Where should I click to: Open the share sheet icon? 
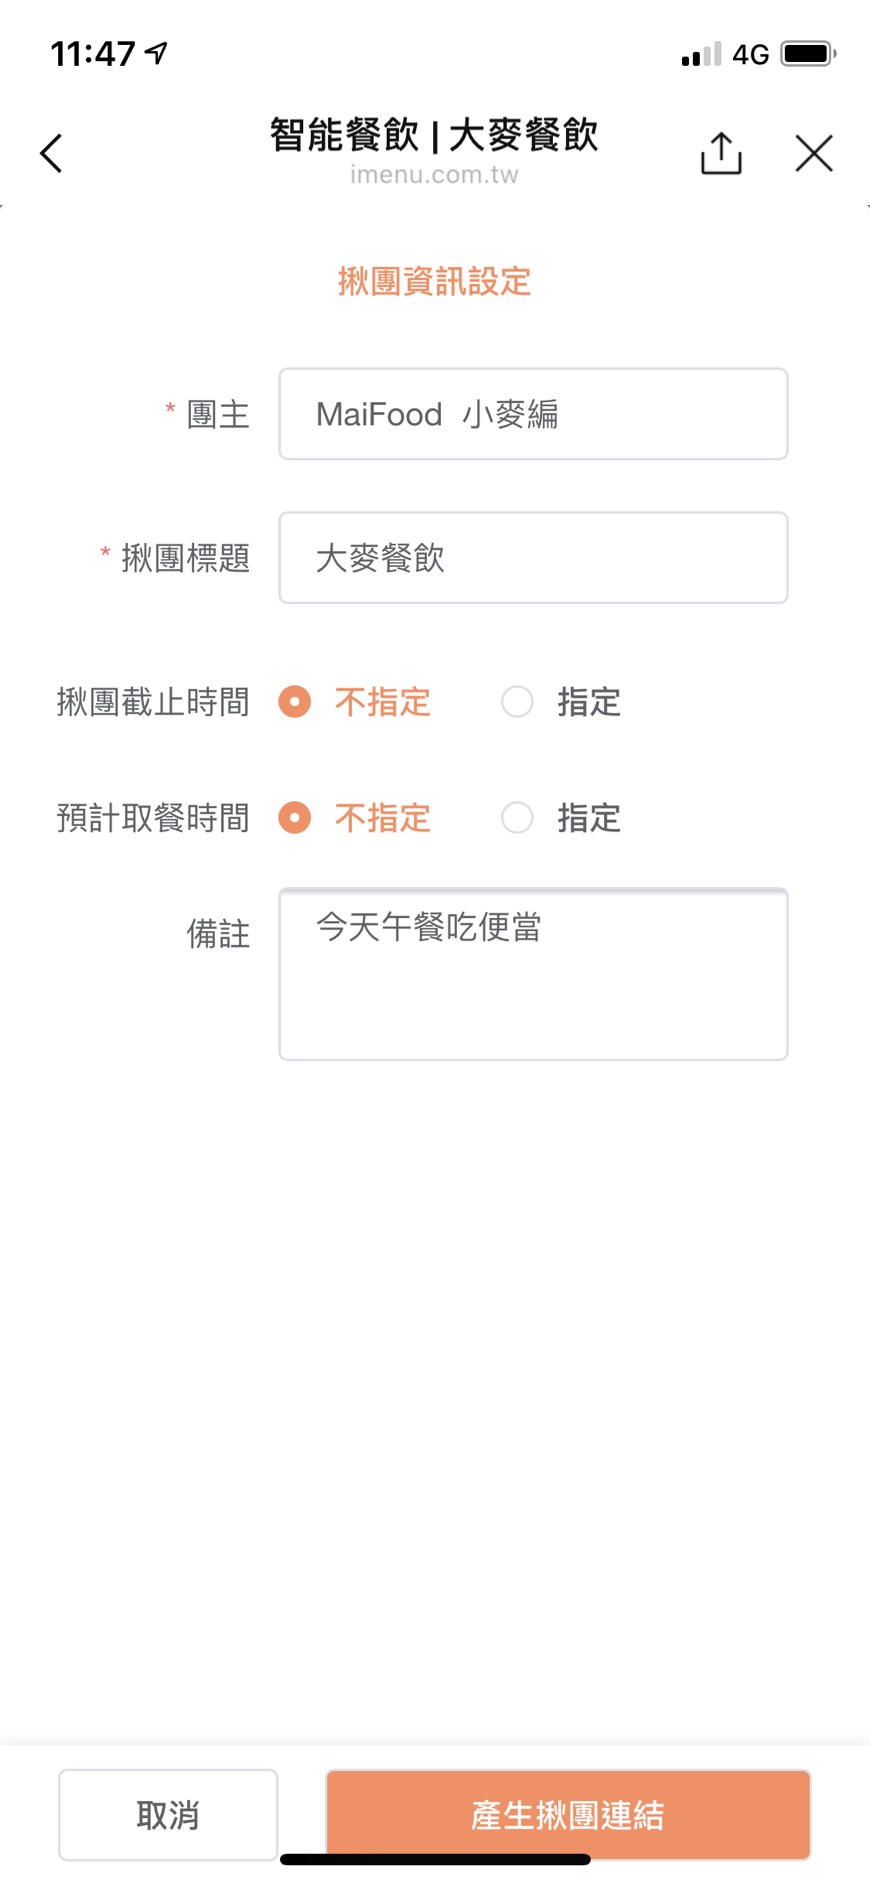(x=721, y=154)
